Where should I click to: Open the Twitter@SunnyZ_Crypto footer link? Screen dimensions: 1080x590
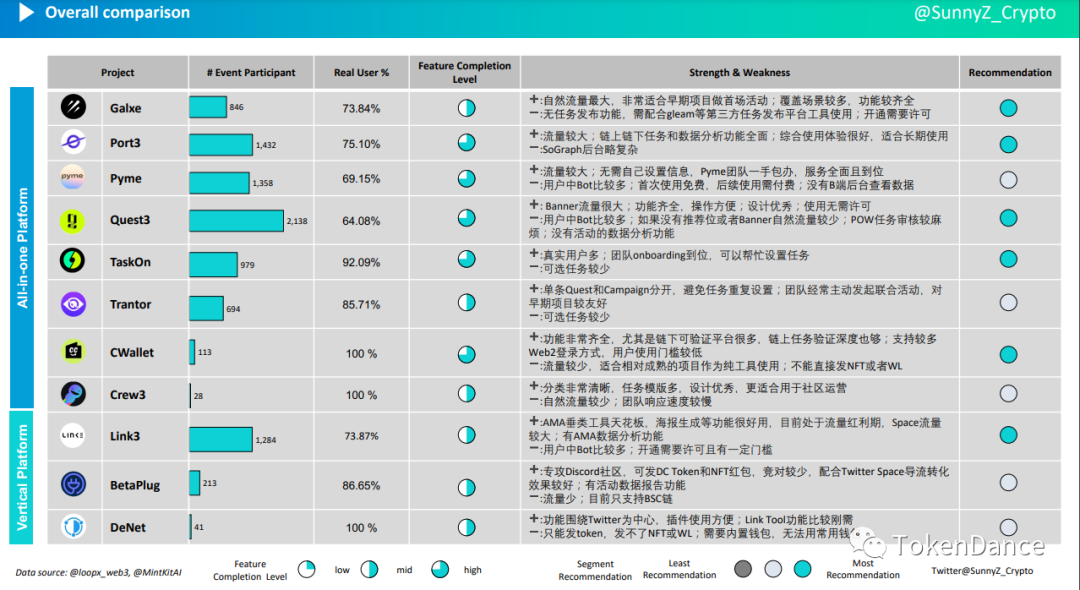pyautogui.click(x=982, y=570)
